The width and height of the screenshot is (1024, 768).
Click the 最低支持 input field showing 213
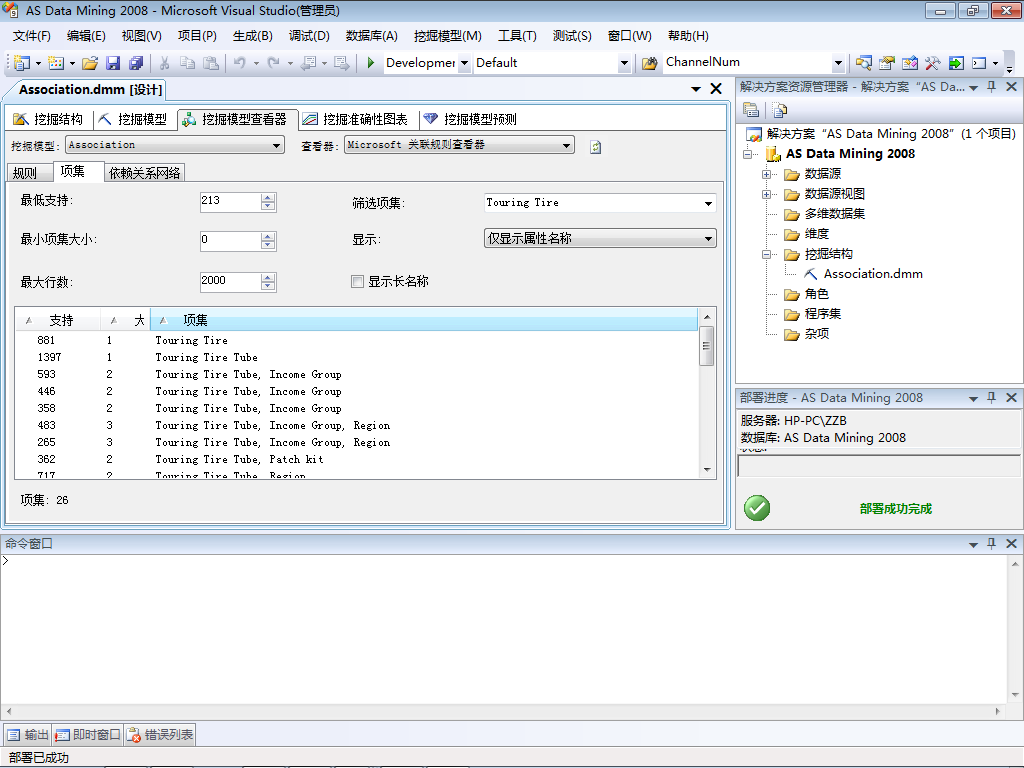[x=231, y=202]
